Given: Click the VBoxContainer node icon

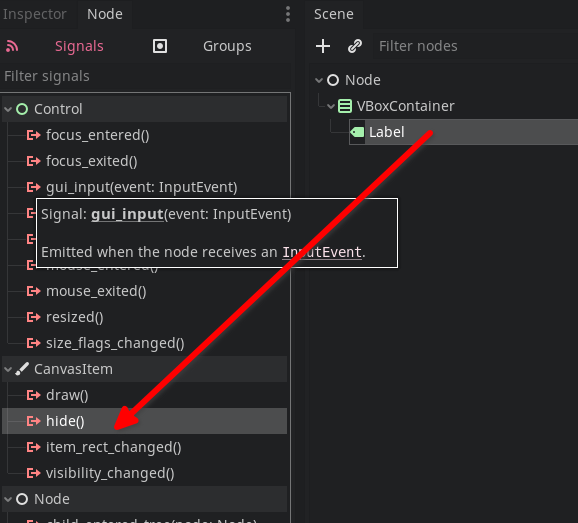Looking at the screenshot, I should click(345, 106).
